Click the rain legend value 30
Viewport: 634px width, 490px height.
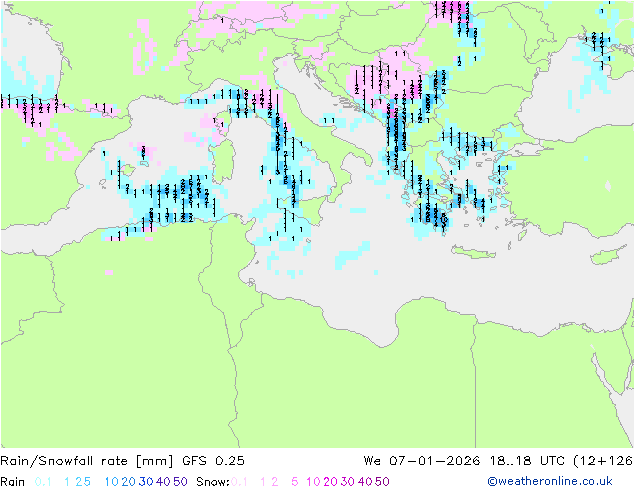pyautogui.click(x=146, y=482)
